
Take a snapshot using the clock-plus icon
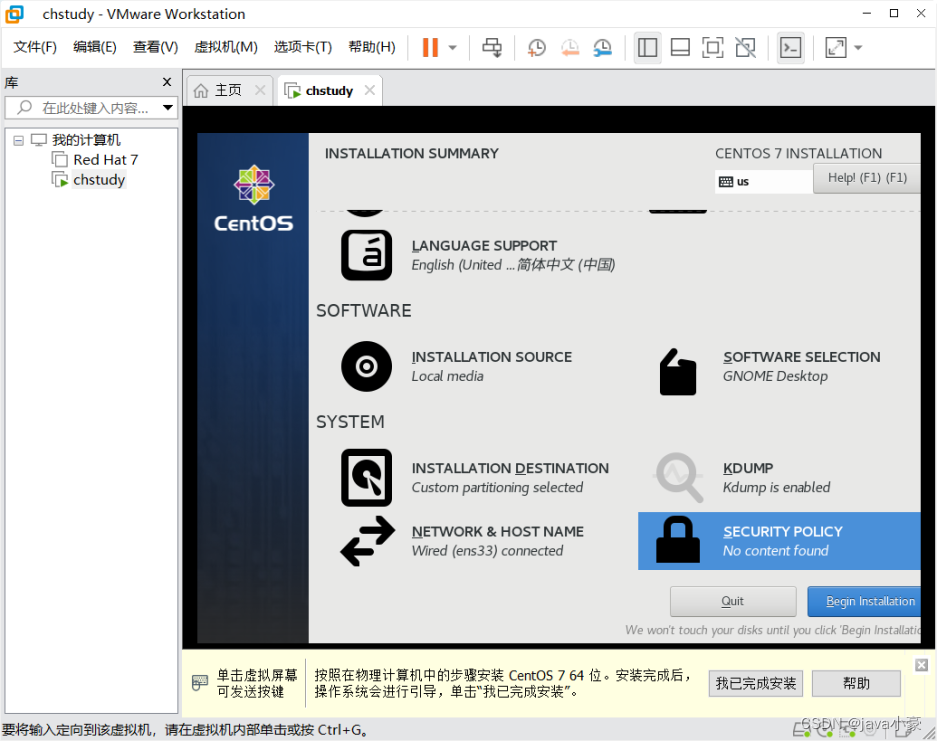[x=537, y=48]
